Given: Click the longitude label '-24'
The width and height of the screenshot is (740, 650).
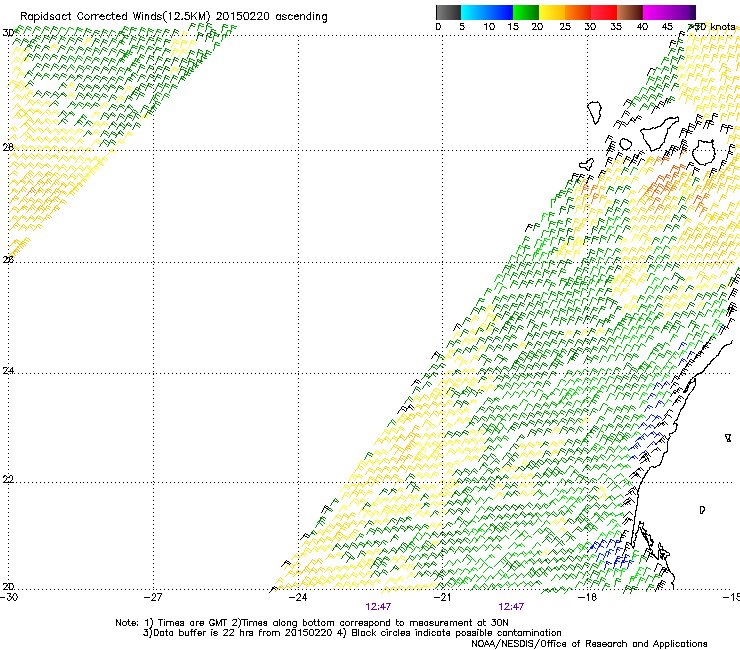Looking at the screenshot, I should (x=298, y=597).
